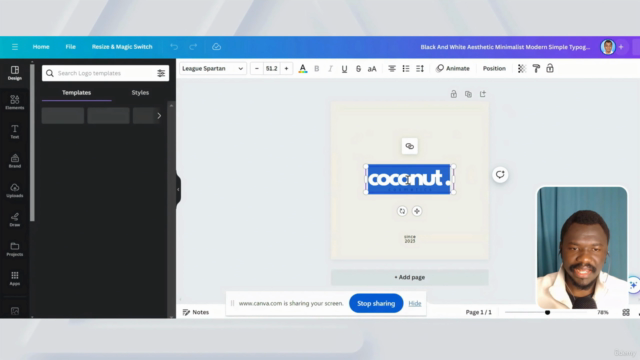Viewport: 640px width, 360px height.
Task: Click the + Add page button
Action: tap(409, 277)
